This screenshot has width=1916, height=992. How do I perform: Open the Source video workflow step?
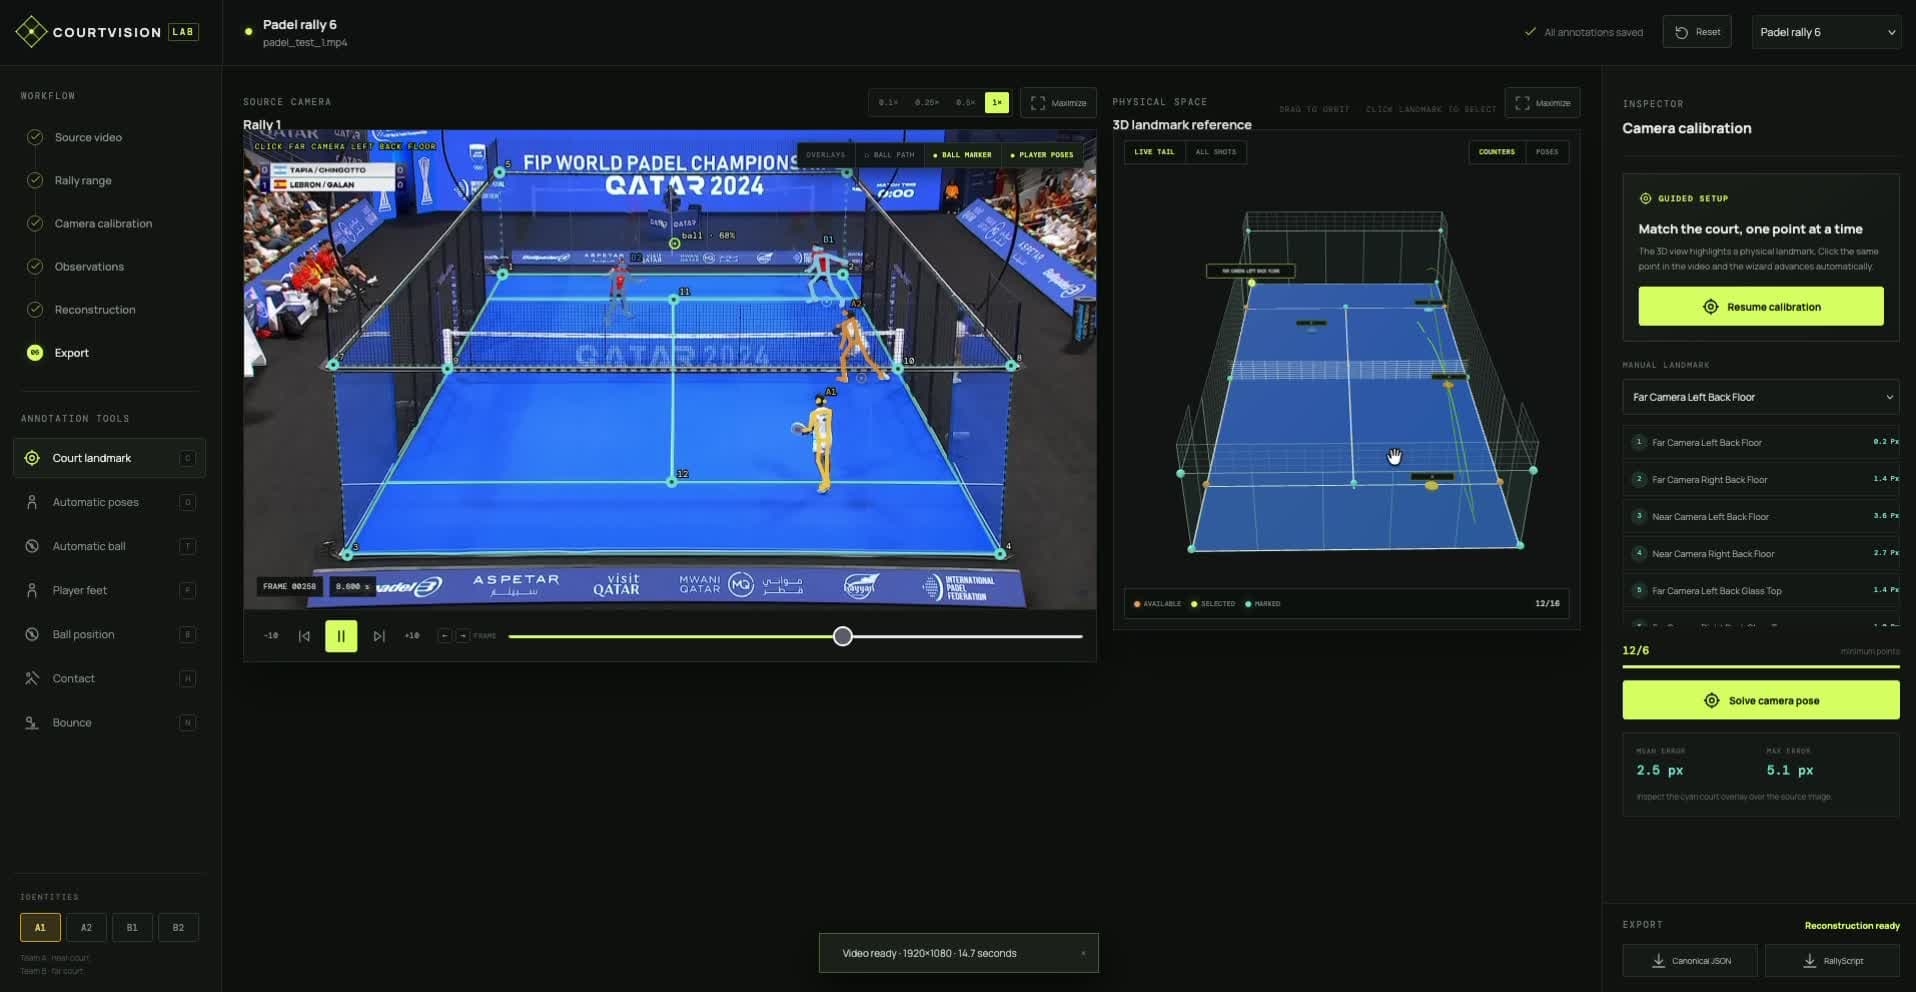point(88,137)
